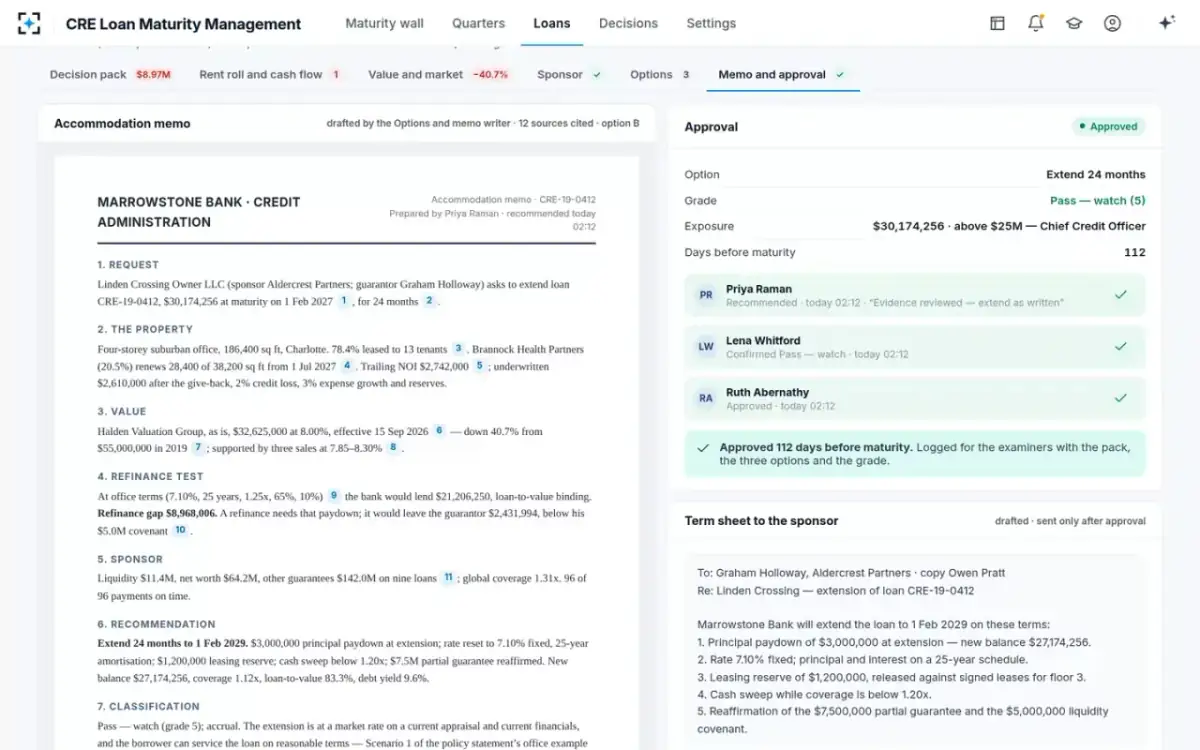Click days before maturity value 112
This screenshot has height=750, width=1200.
pos(1135,252)
